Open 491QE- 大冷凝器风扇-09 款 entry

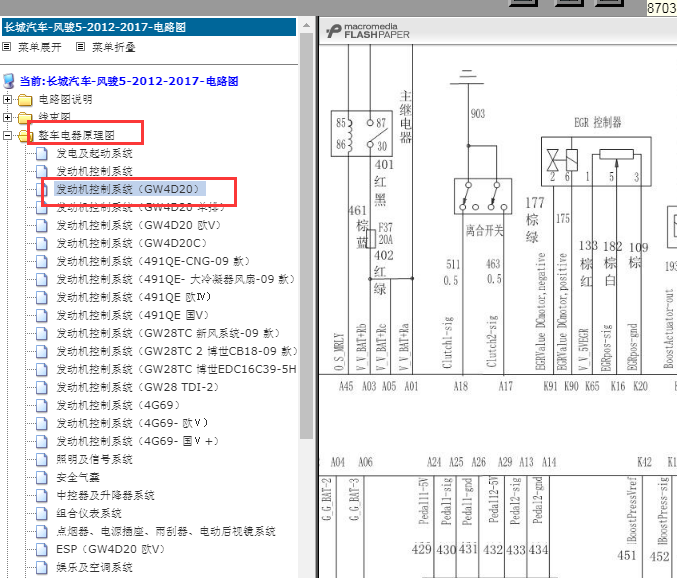176,279
